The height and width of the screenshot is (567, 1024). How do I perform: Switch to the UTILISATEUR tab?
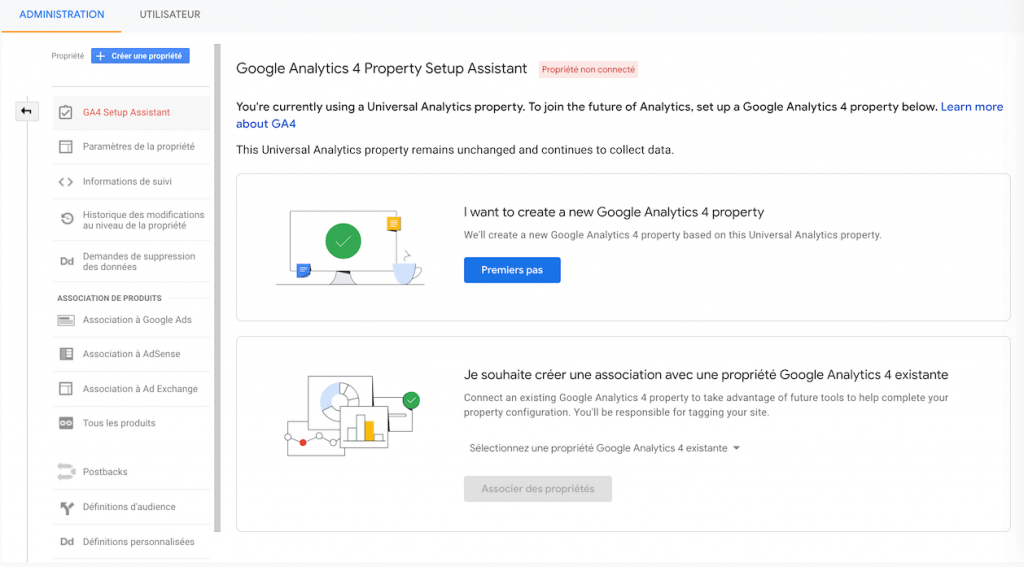click(x=170, y=14)
